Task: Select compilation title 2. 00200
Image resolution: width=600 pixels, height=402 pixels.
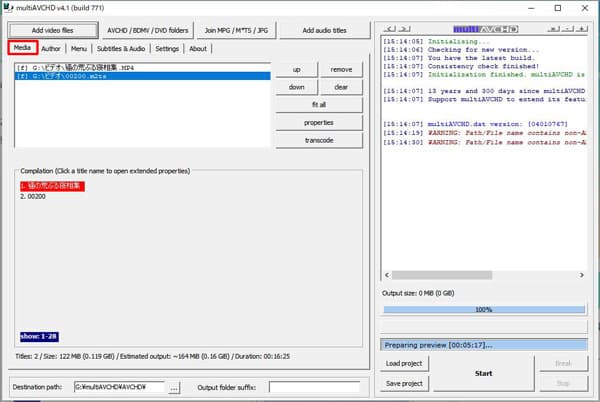Action: [36, 197]
